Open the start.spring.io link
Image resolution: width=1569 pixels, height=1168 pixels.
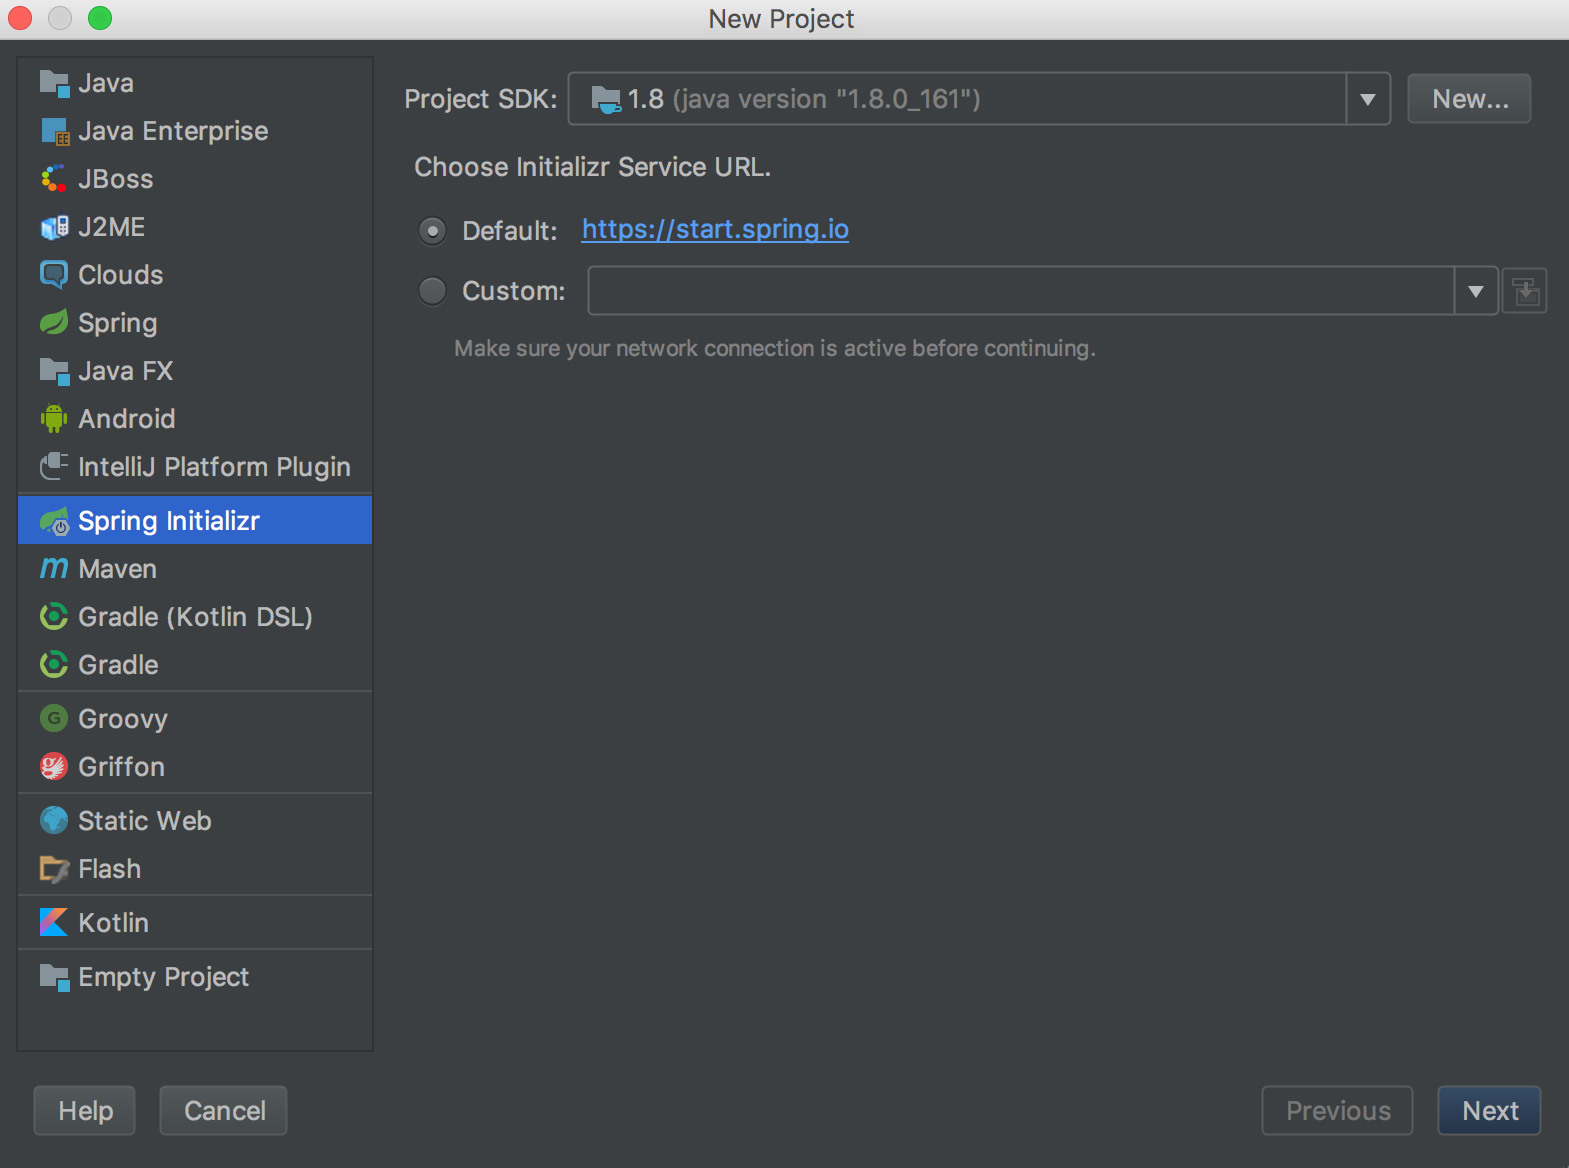[715, 229]
